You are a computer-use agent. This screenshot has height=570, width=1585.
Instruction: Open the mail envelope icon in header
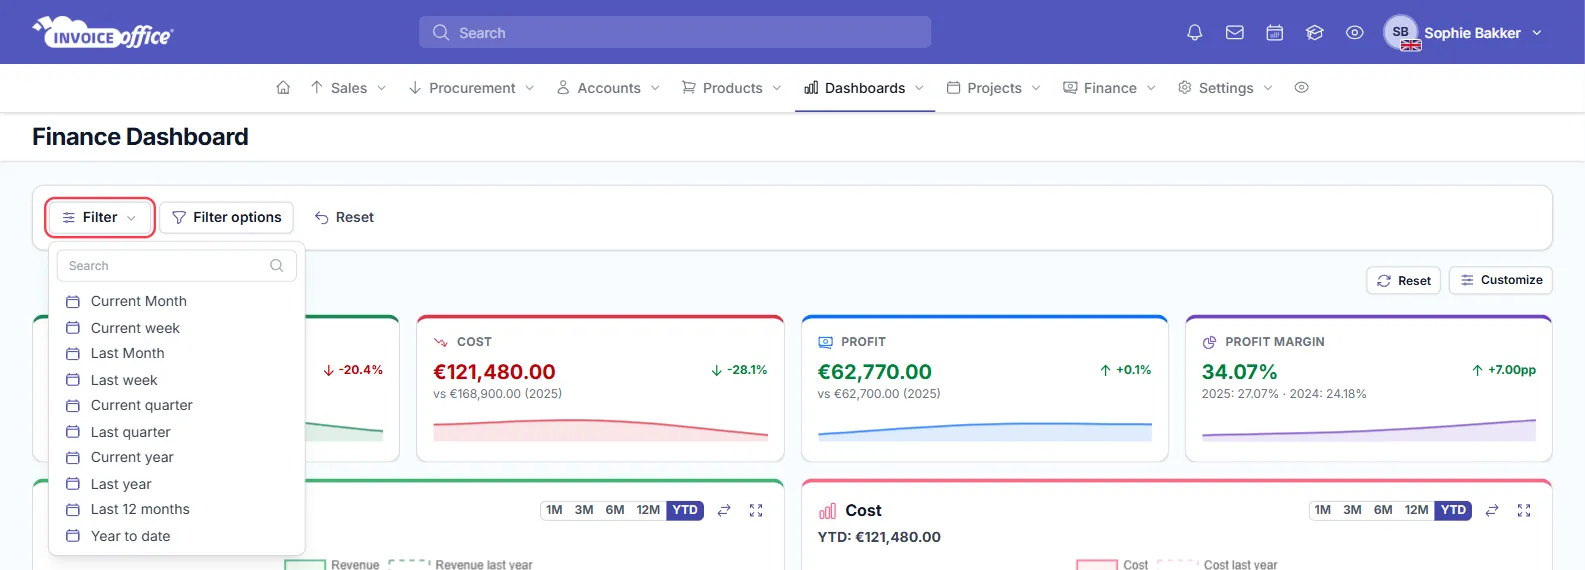[1235, 33]
